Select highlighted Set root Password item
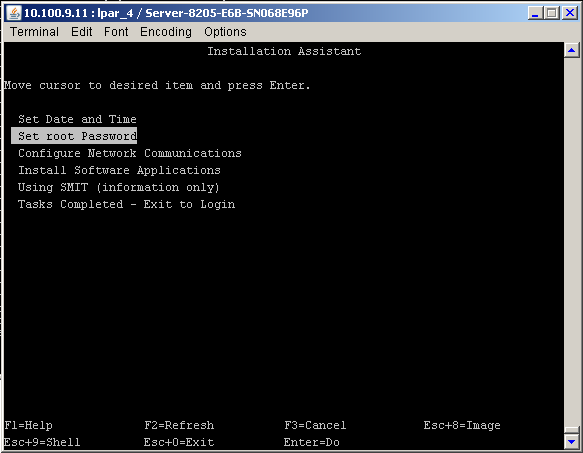Image resolution: width=583 pixels, height=453 pixels. point(74,136)
